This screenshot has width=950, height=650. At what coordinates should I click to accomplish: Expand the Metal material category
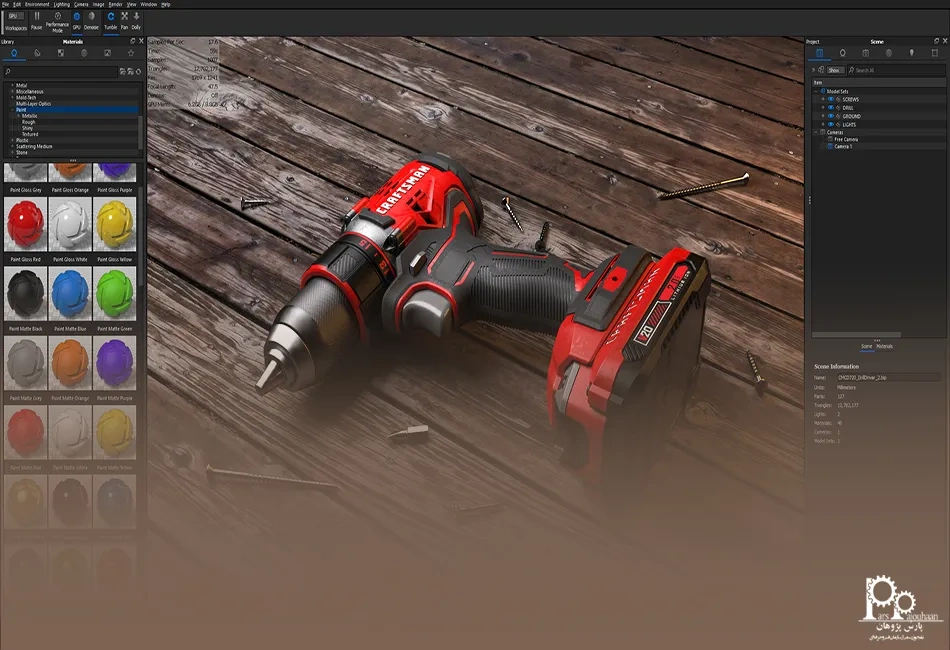pos(12,86)
